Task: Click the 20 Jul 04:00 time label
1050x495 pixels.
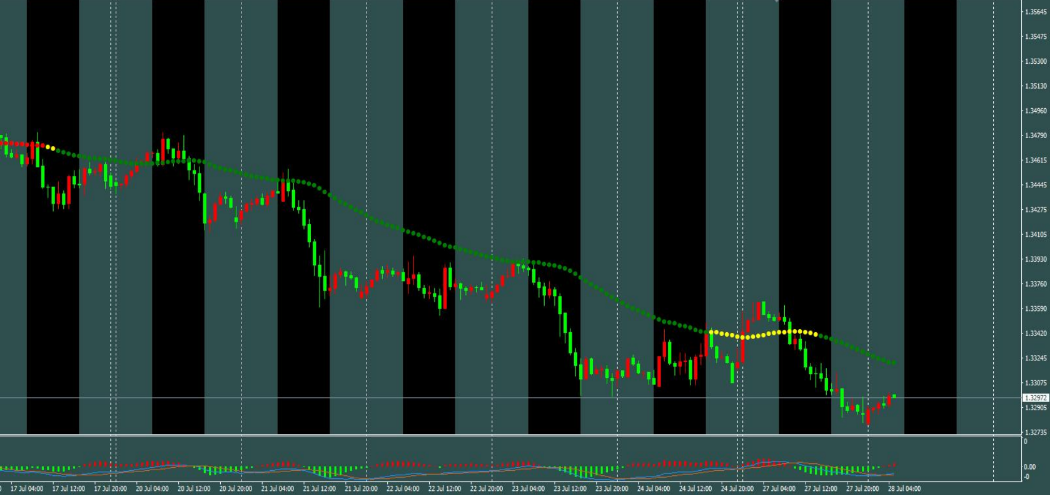Action: (x=152, y=489)
